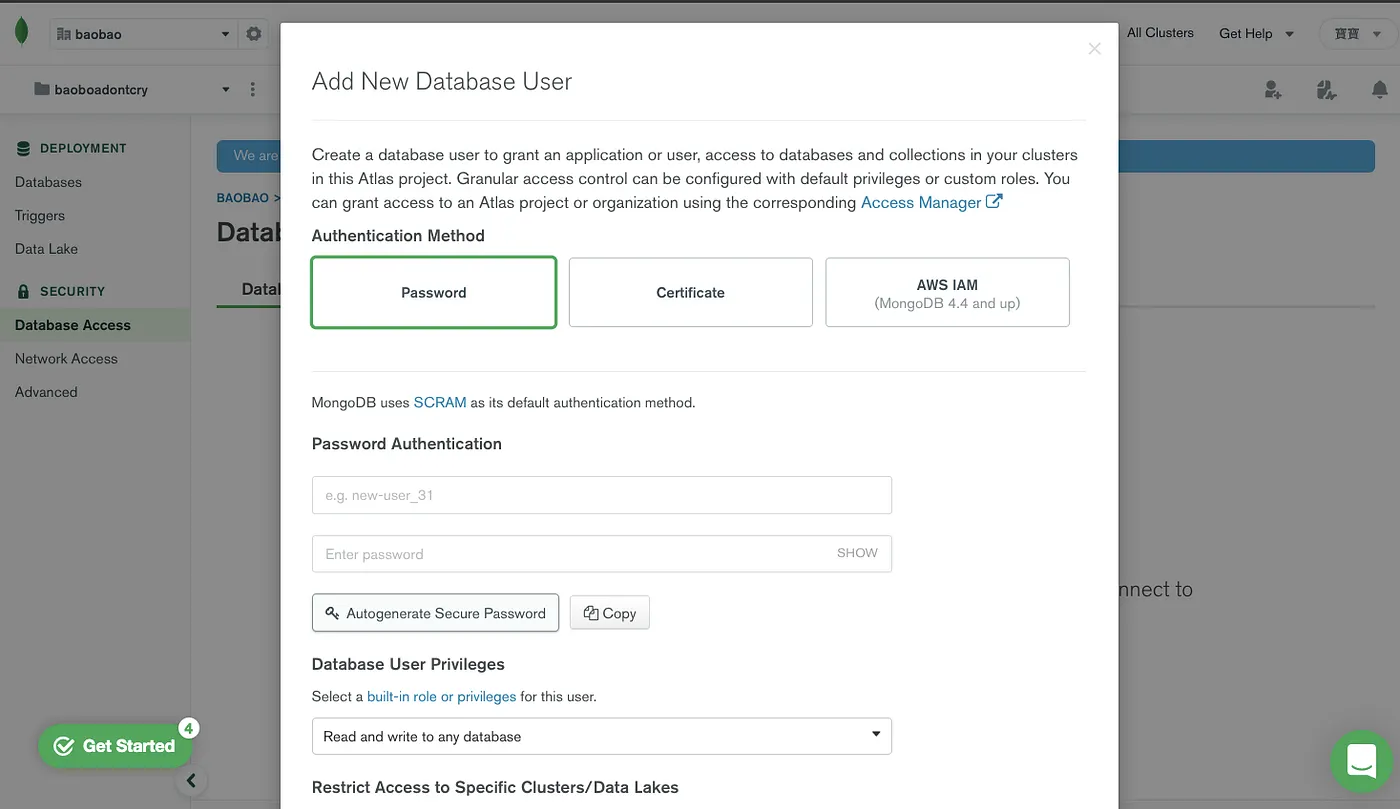Follow the SCRAM link

pyautogui.click(x=440, y=402)
